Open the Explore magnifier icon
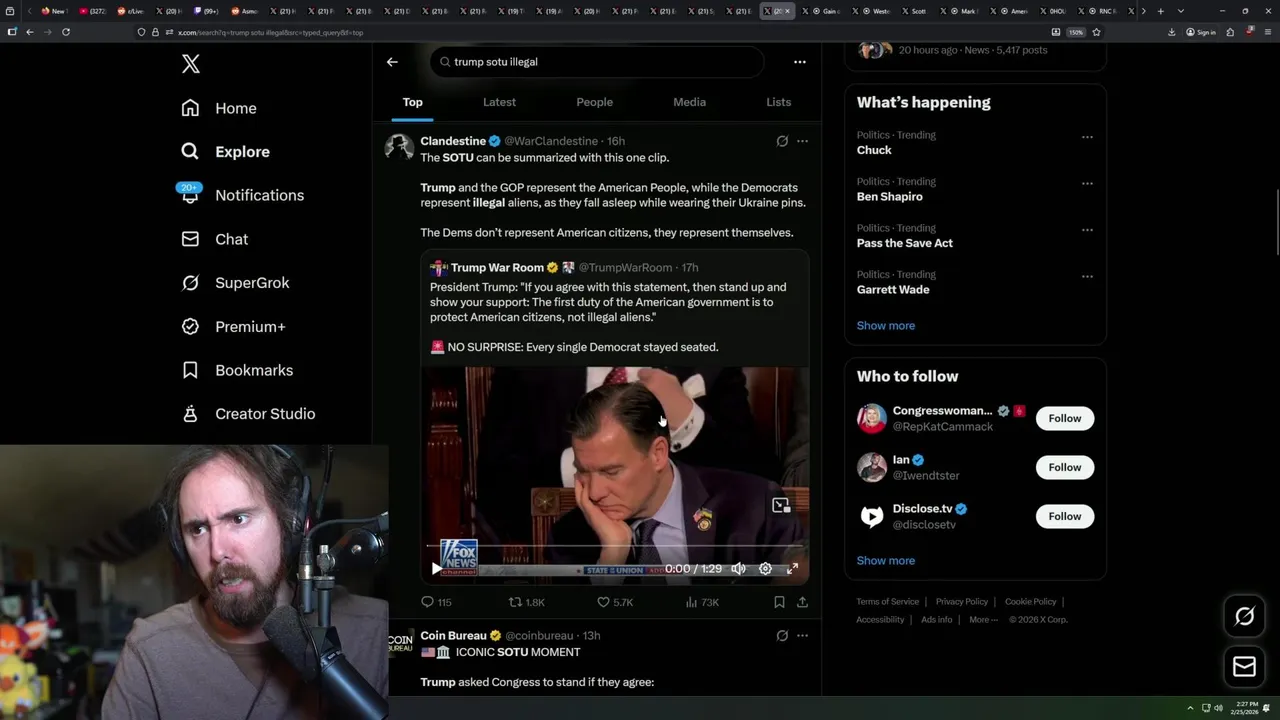The height and width of the screenshot is (720, 1280). pos(190,152)
